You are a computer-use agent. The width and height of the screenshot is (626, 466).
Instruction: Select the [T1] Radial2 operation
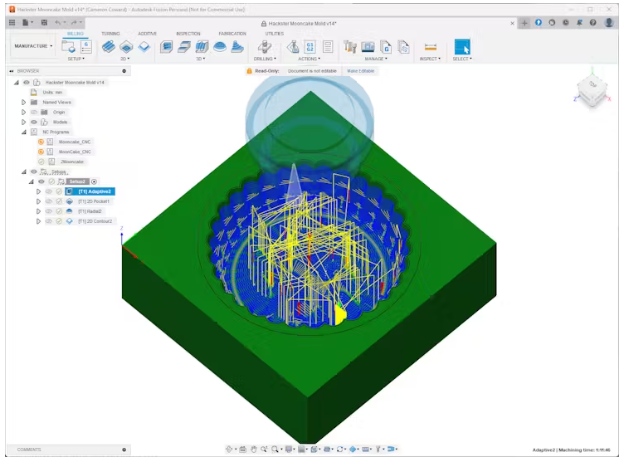point(89,211)
